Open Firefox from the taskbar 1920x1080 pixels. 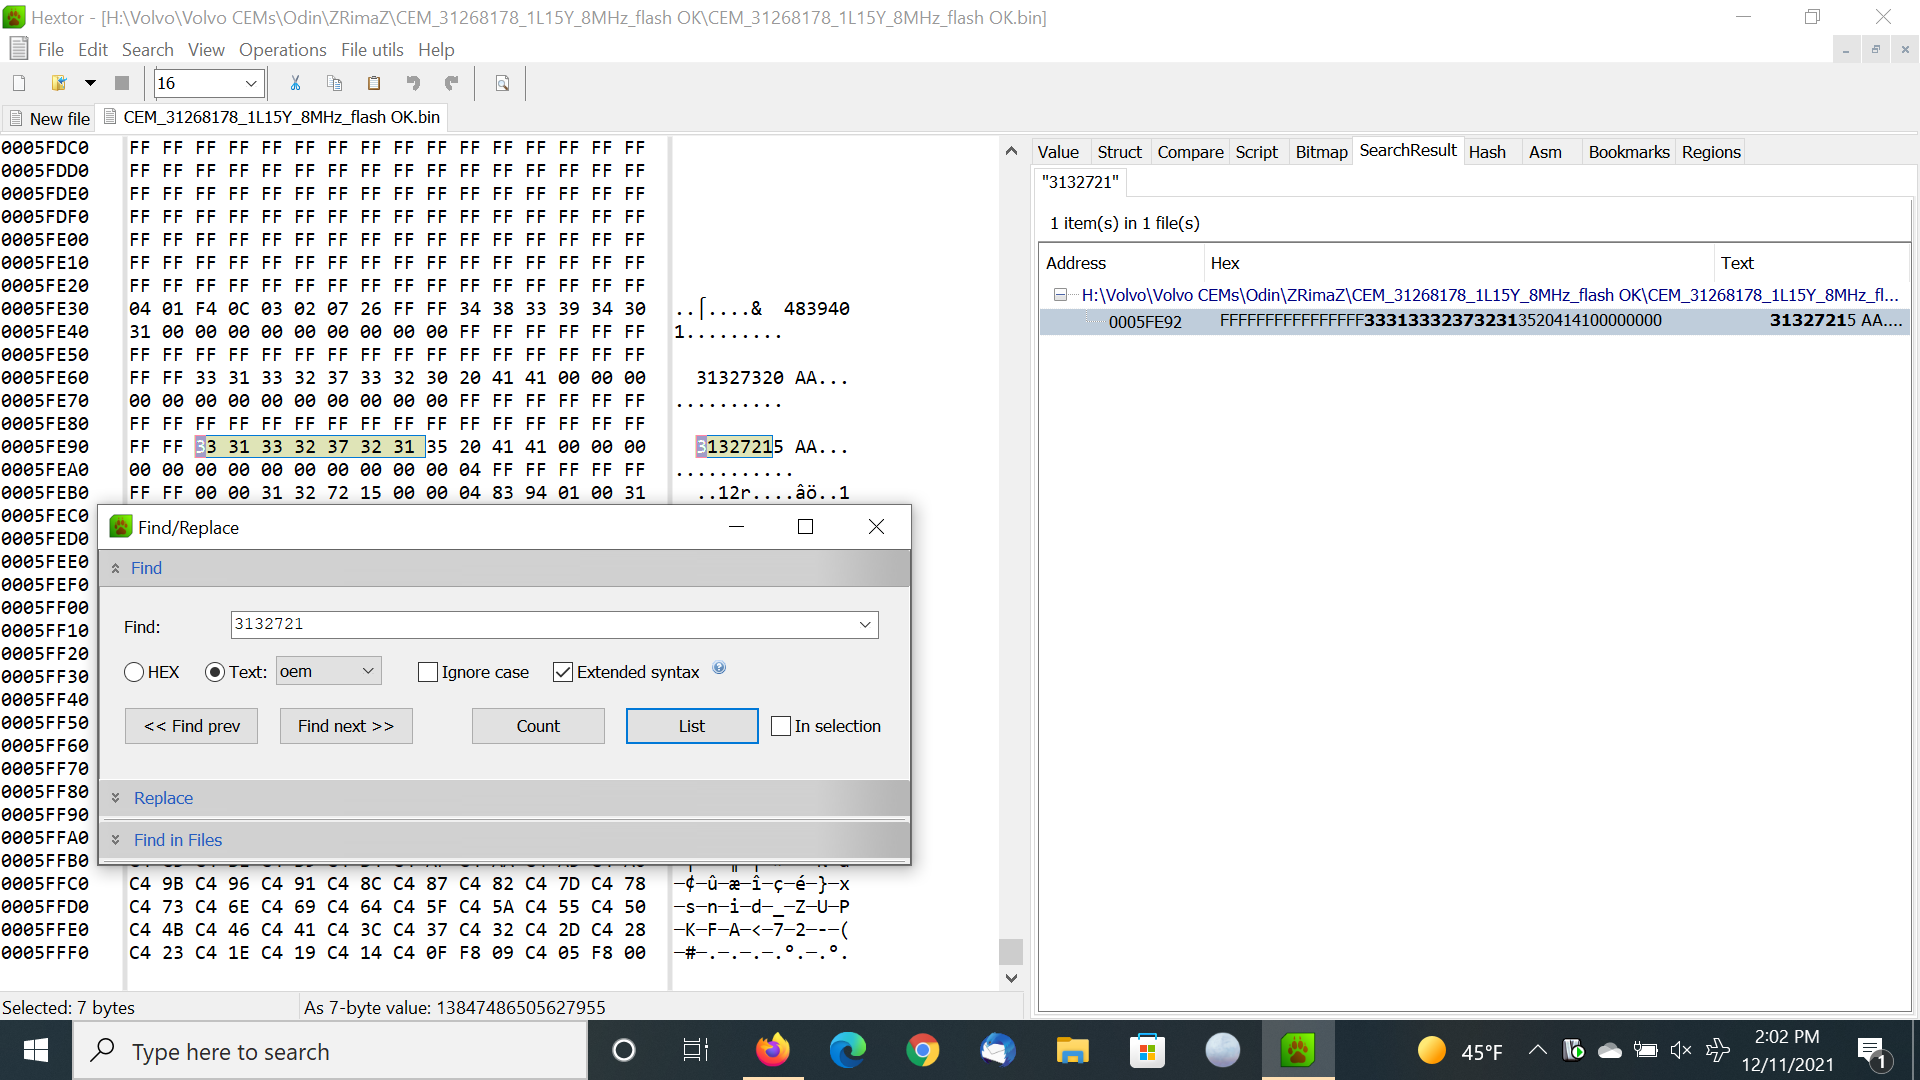pos(772,1051)
